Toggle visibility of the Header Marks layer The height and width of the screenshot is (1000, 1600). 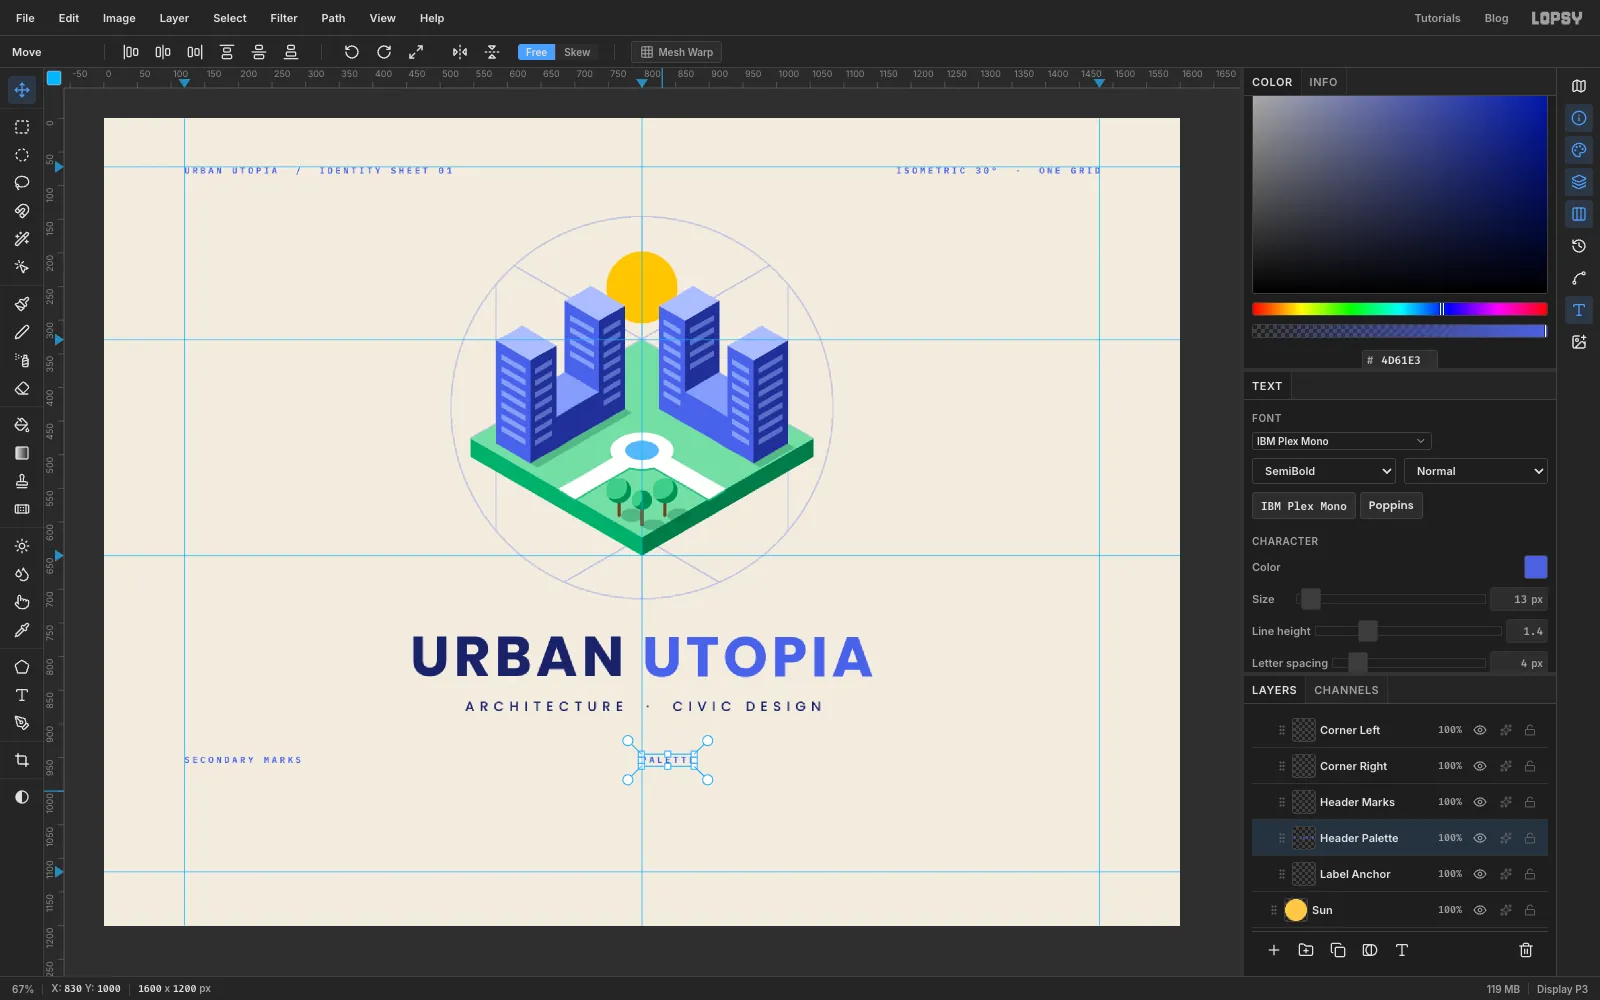point(1480,802)
